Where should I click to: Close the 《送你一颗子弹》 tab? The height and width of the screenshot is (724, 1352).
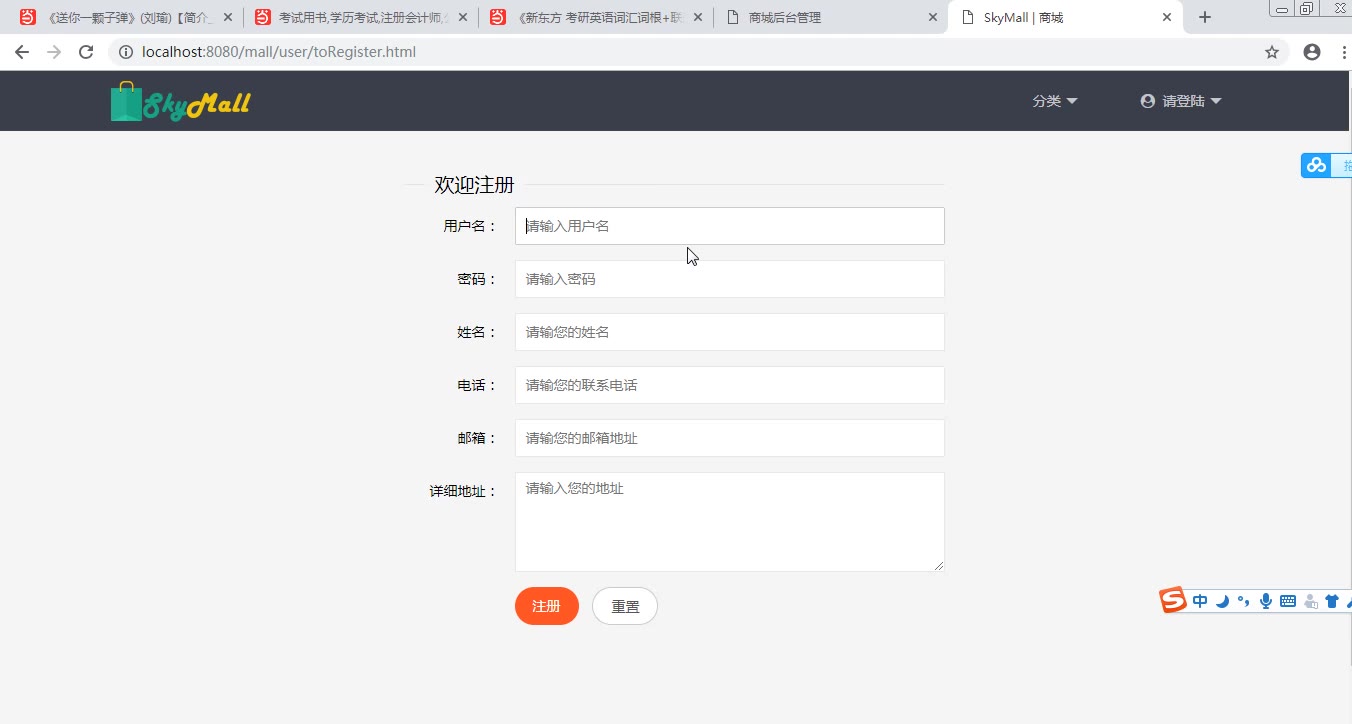[x=229, y=17]
